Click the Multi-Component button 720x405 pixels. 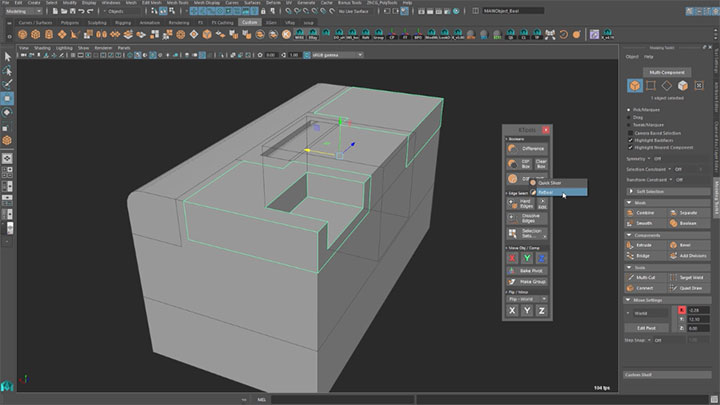(667, 73)
